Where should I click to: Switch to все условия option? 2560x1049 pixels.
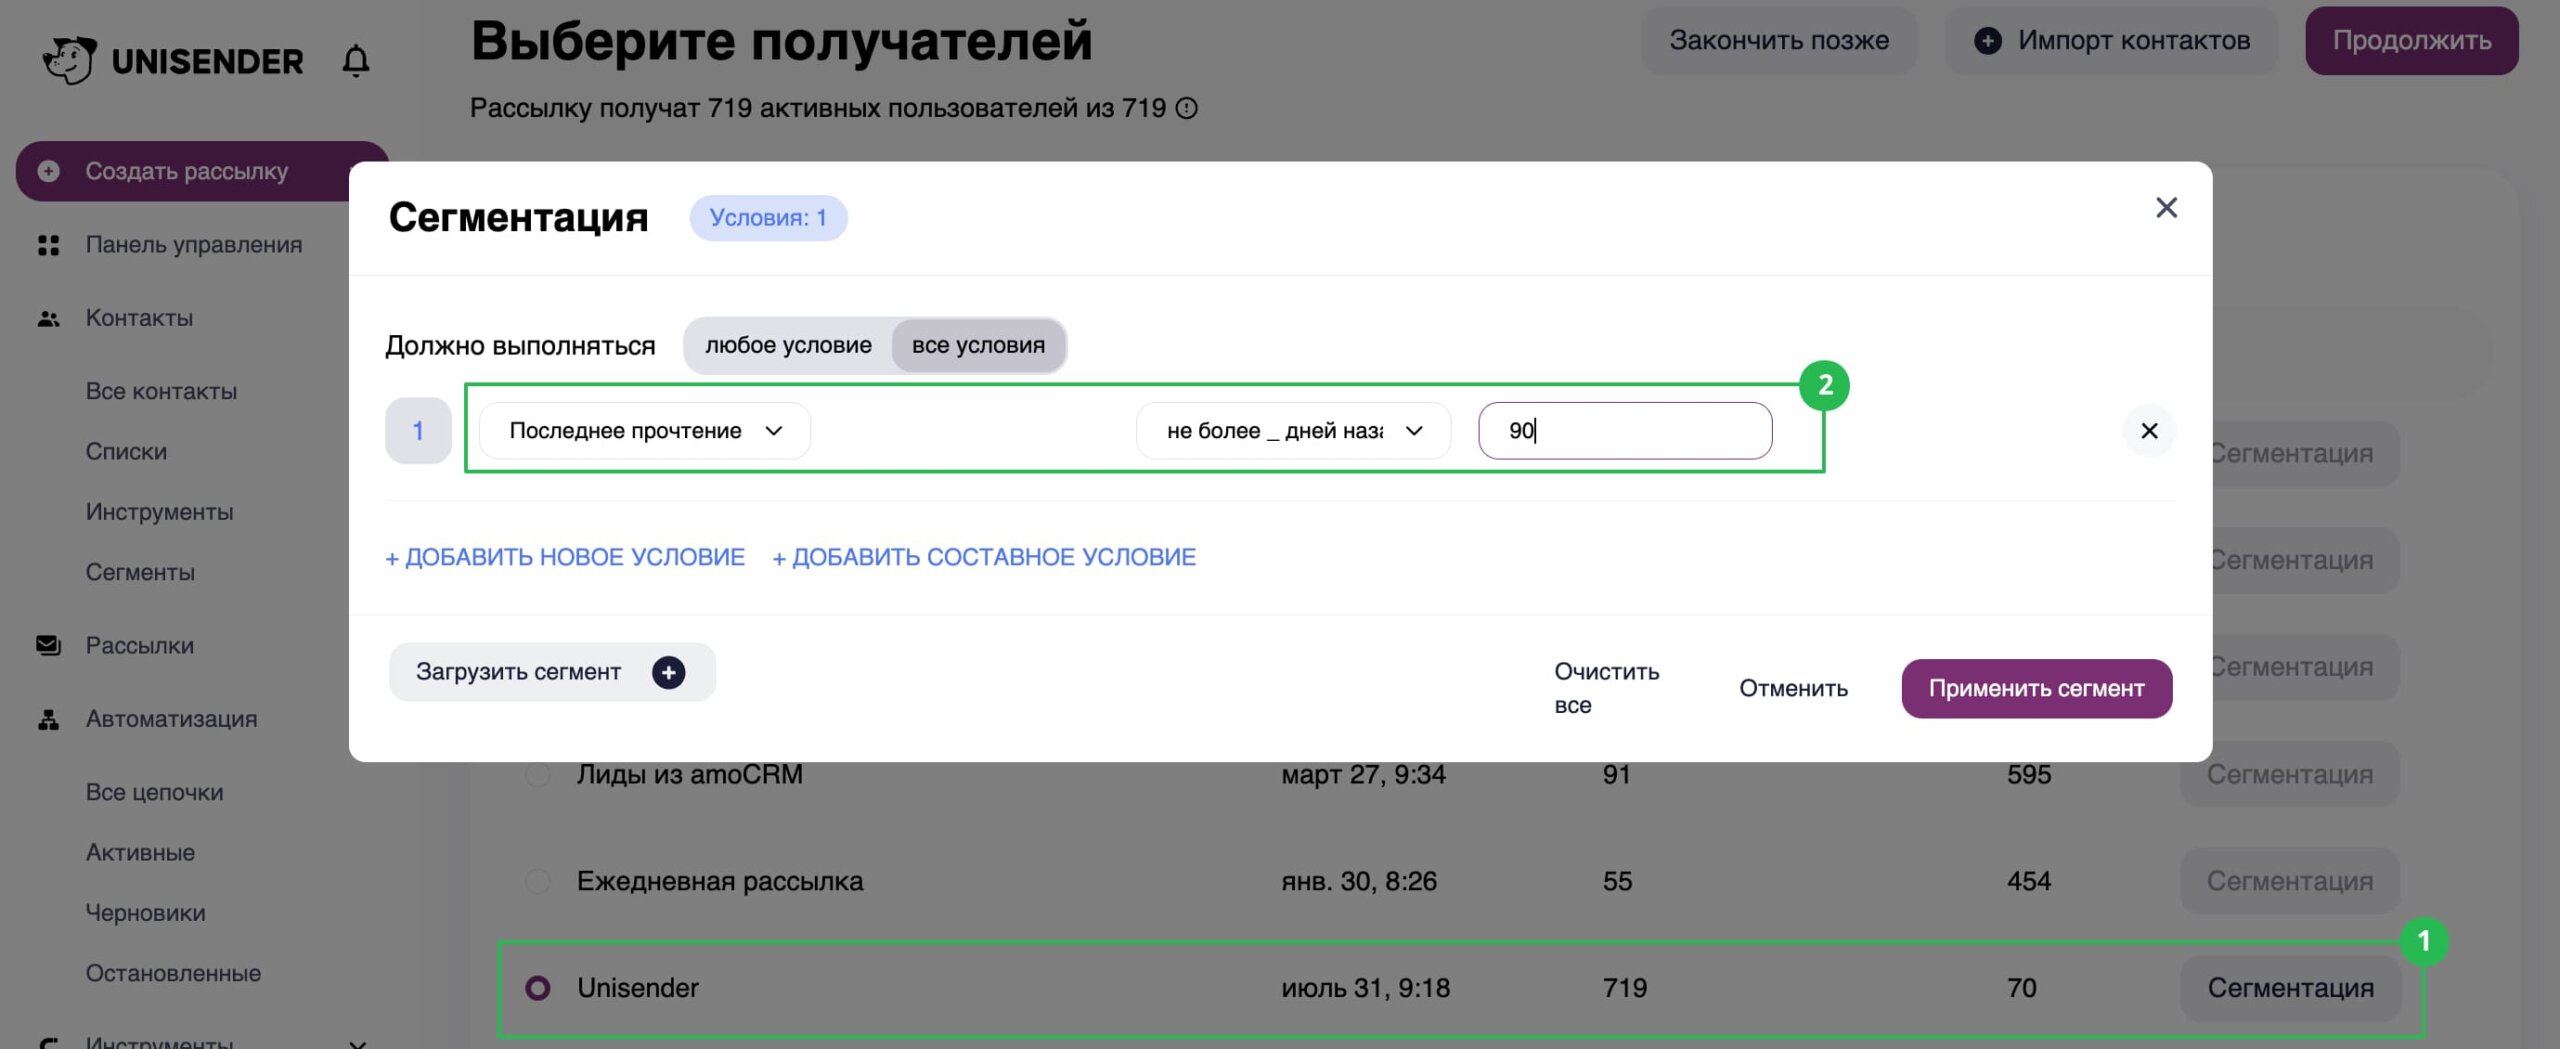(x=978, y=345)
